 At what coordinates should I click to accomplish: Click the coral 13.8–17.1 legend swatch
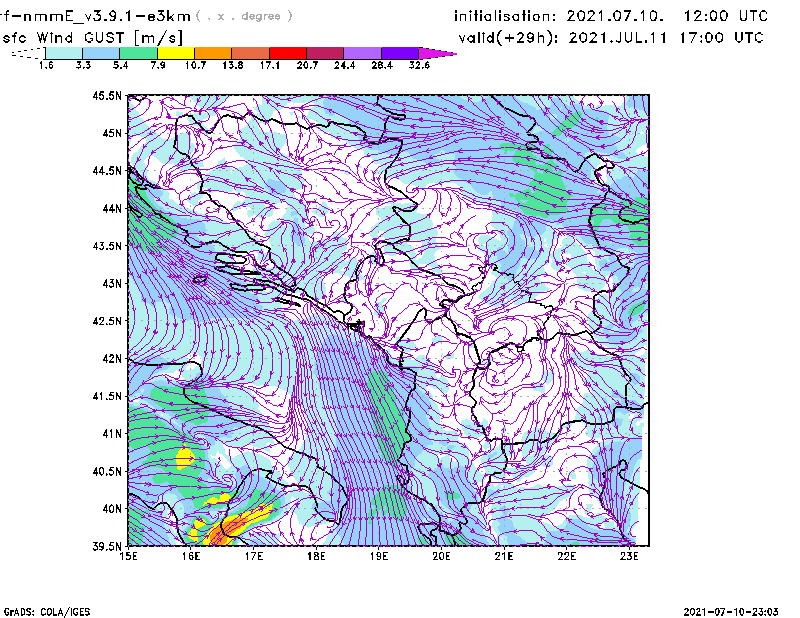tap(251, 53)
